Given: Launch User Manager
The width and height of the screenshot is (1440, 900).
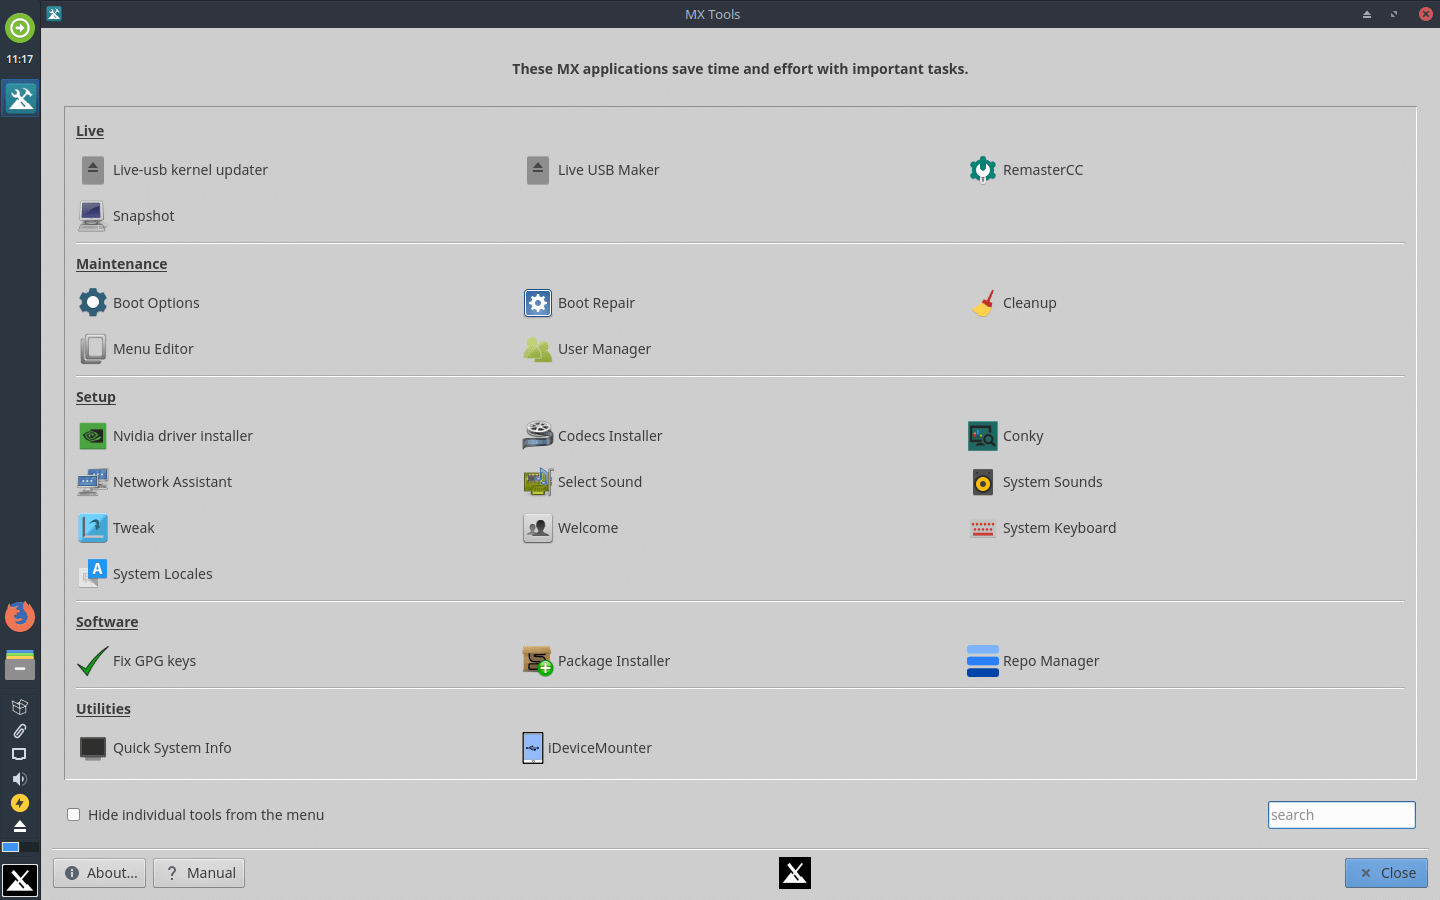Looking at the screenshot, I should click(587, 349).
